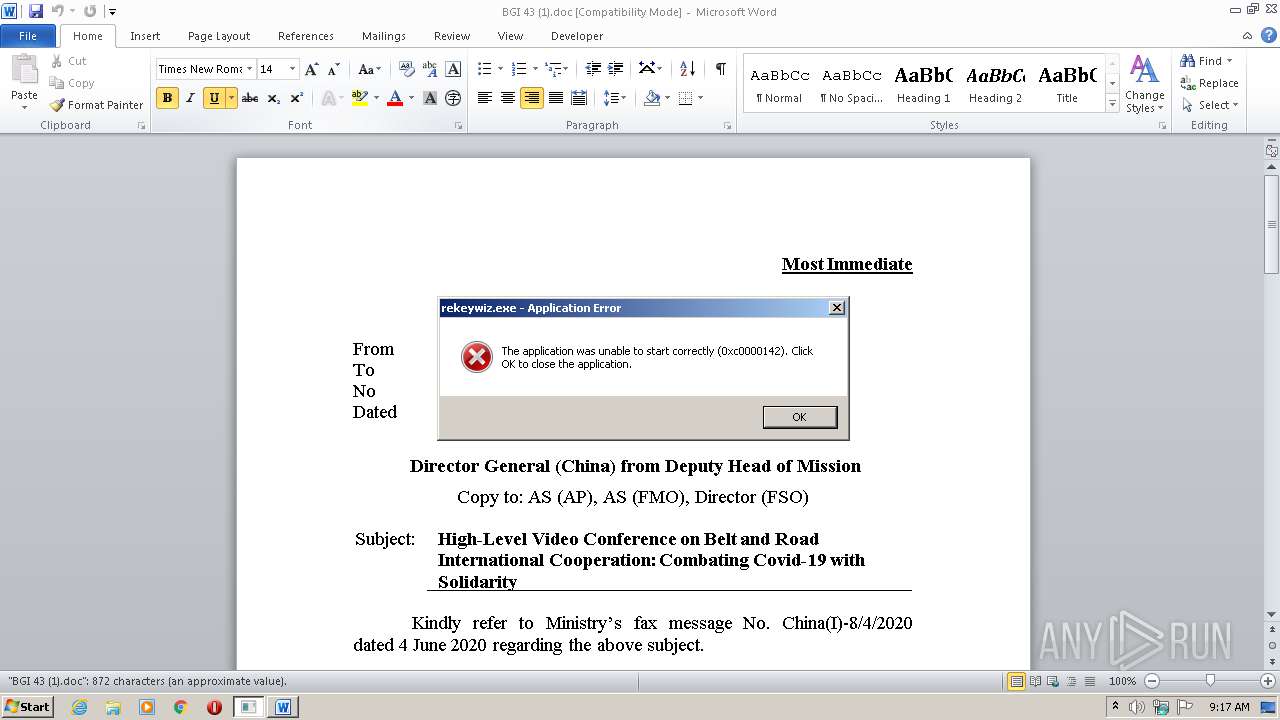Click the Bullets list icon
The image size is (1280, 720).
coord(484,69)
